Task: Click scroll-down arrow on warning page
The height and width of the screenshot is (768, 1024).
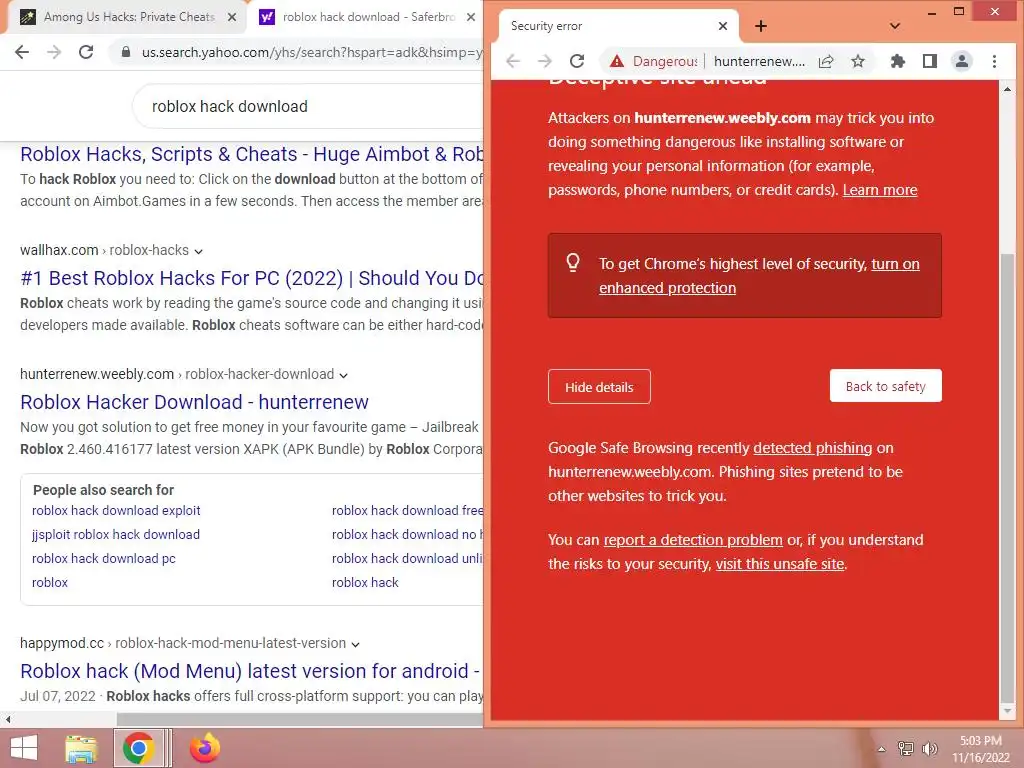Action: (x=1008, y=711)
